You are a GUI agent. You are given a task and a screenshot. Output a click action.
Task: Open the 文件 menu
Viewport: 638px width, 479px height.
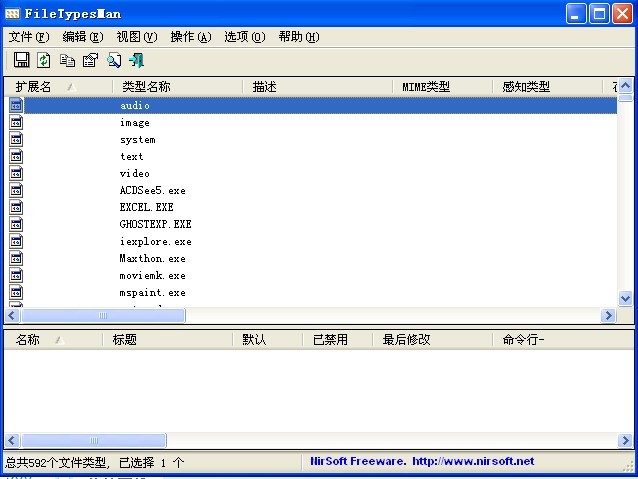click(x=28, y=37)
